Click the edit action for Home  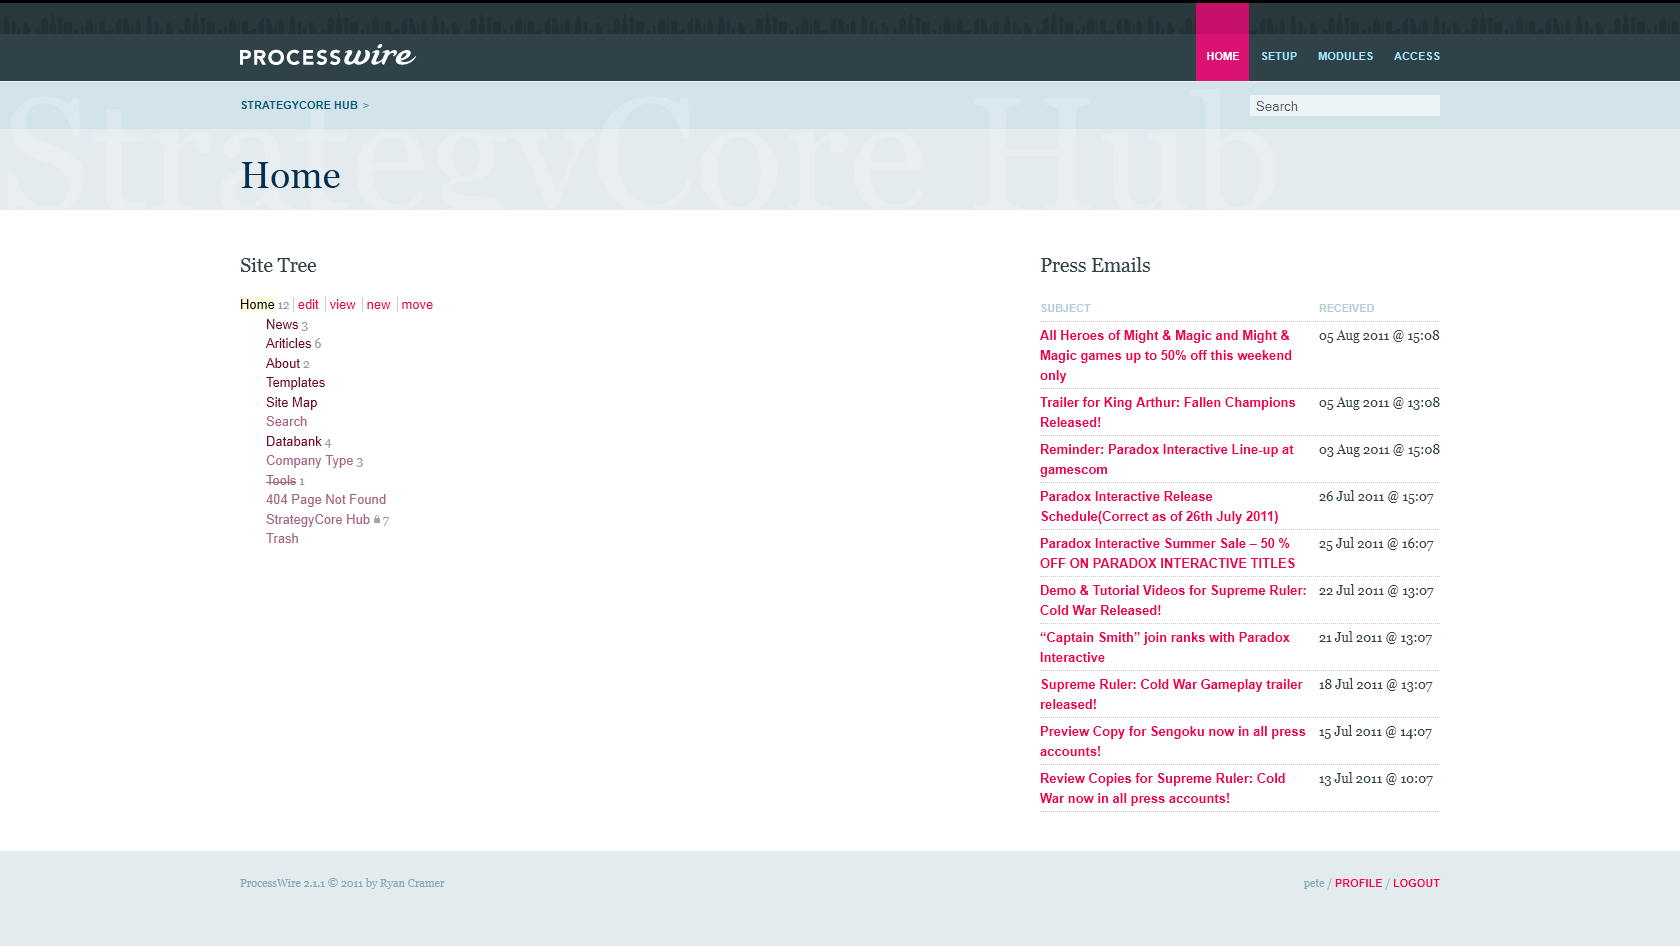[308, 305]
